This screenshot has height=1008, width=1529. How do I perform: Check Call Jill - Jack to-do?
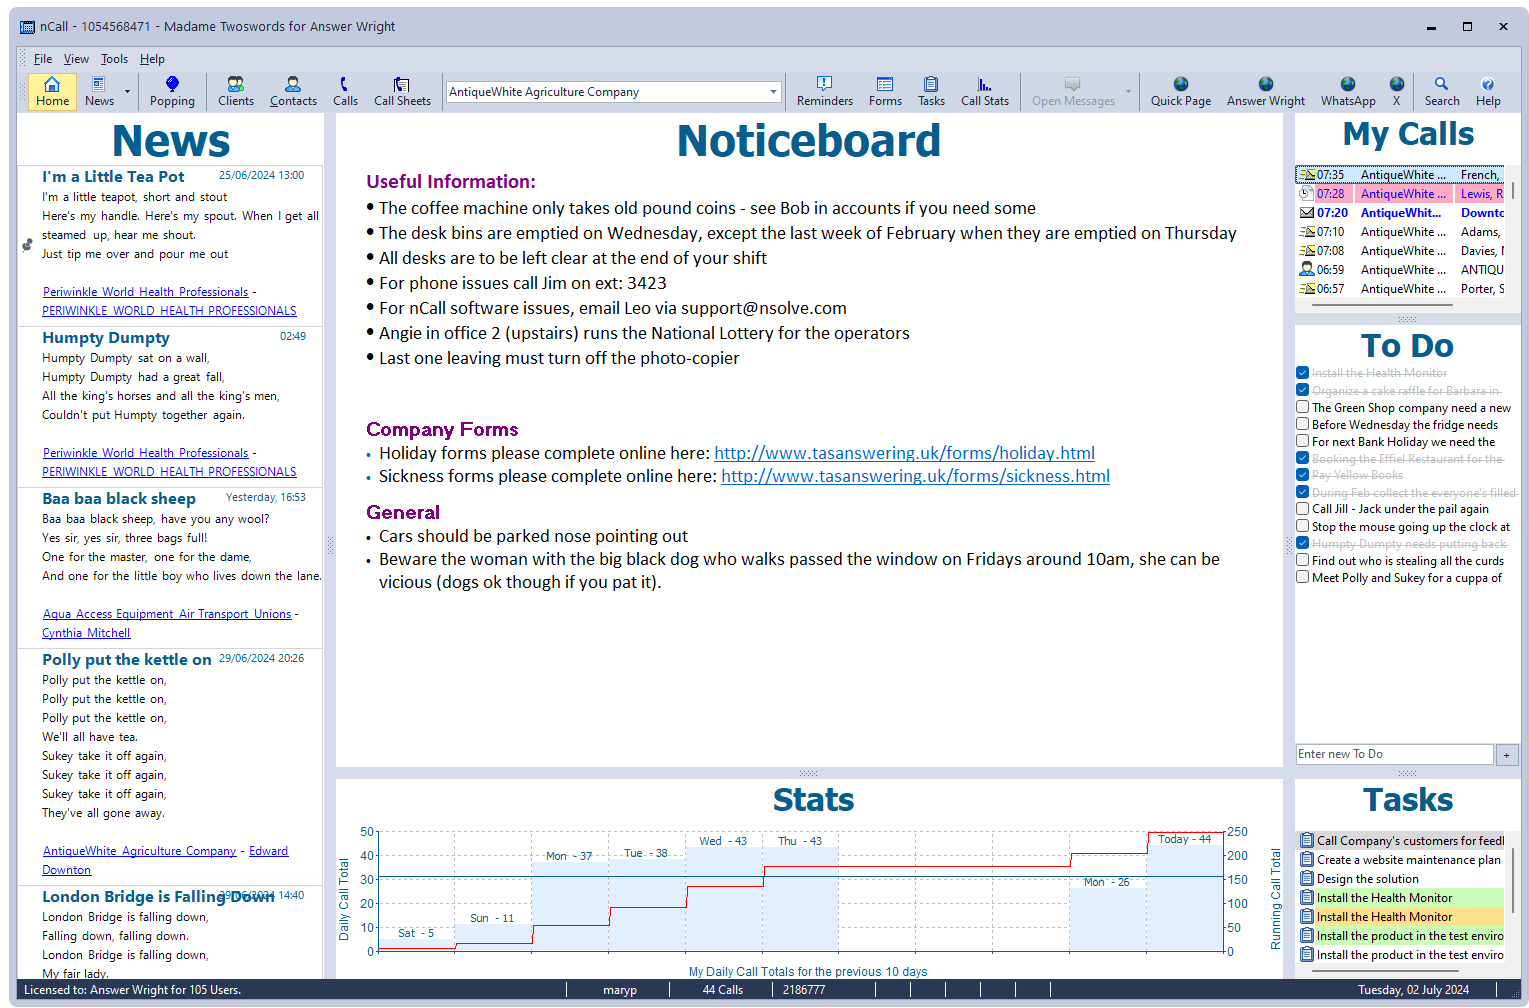pyautogui.click(x=1302, y=508)
